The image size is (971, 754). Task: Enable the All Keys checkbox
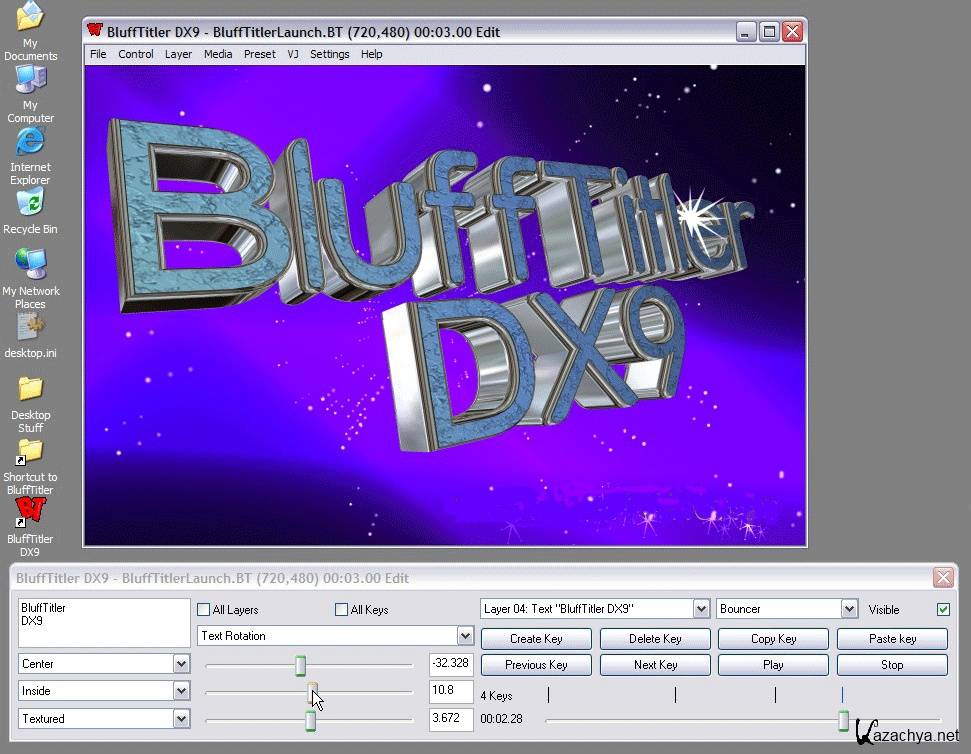[342, 610]
